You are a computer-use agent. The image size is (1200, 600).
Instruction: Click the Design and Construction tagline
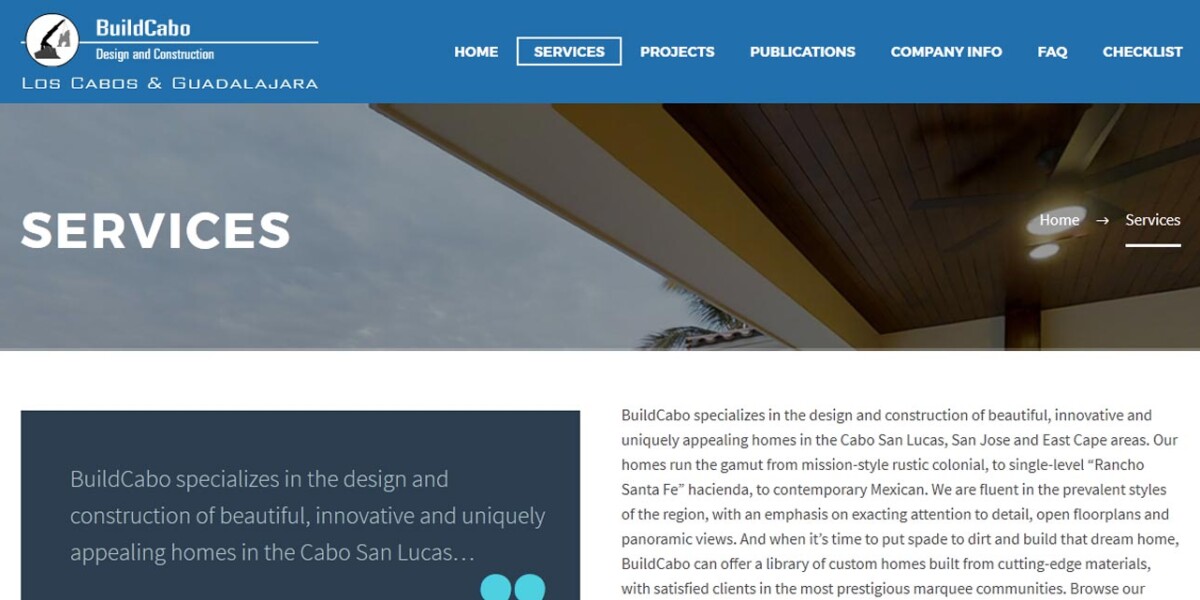click(x=155, y=54)
